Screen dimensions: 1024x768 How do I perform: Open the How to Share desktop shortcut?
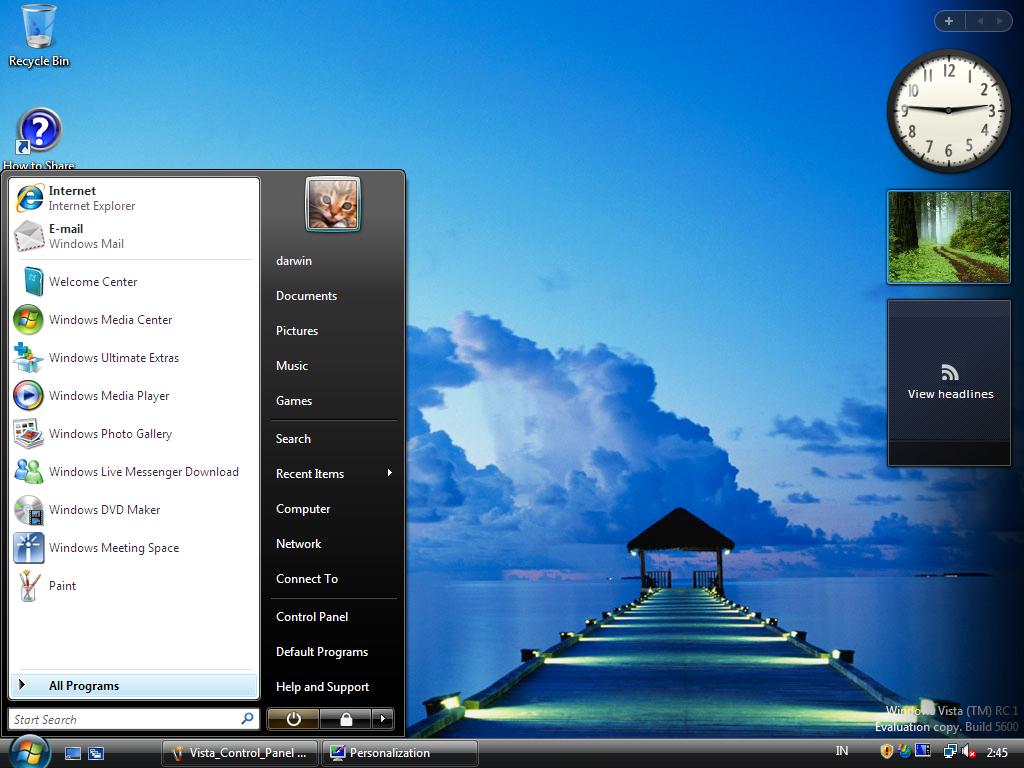tap(39, 138)
